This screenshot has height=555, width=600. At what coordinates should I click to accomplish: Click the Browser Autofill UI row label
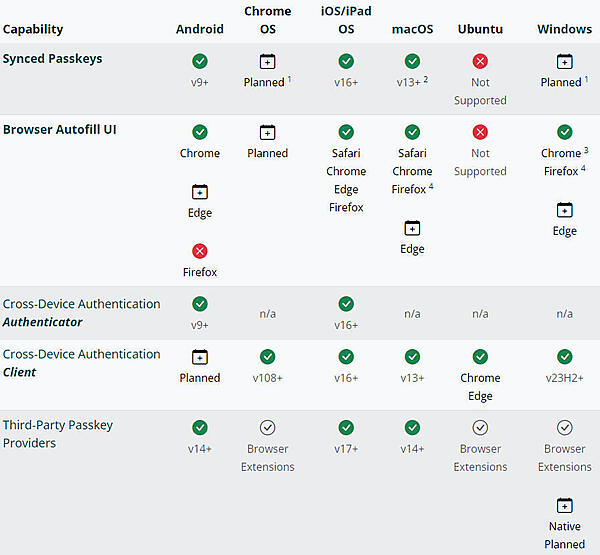(60, 129)
